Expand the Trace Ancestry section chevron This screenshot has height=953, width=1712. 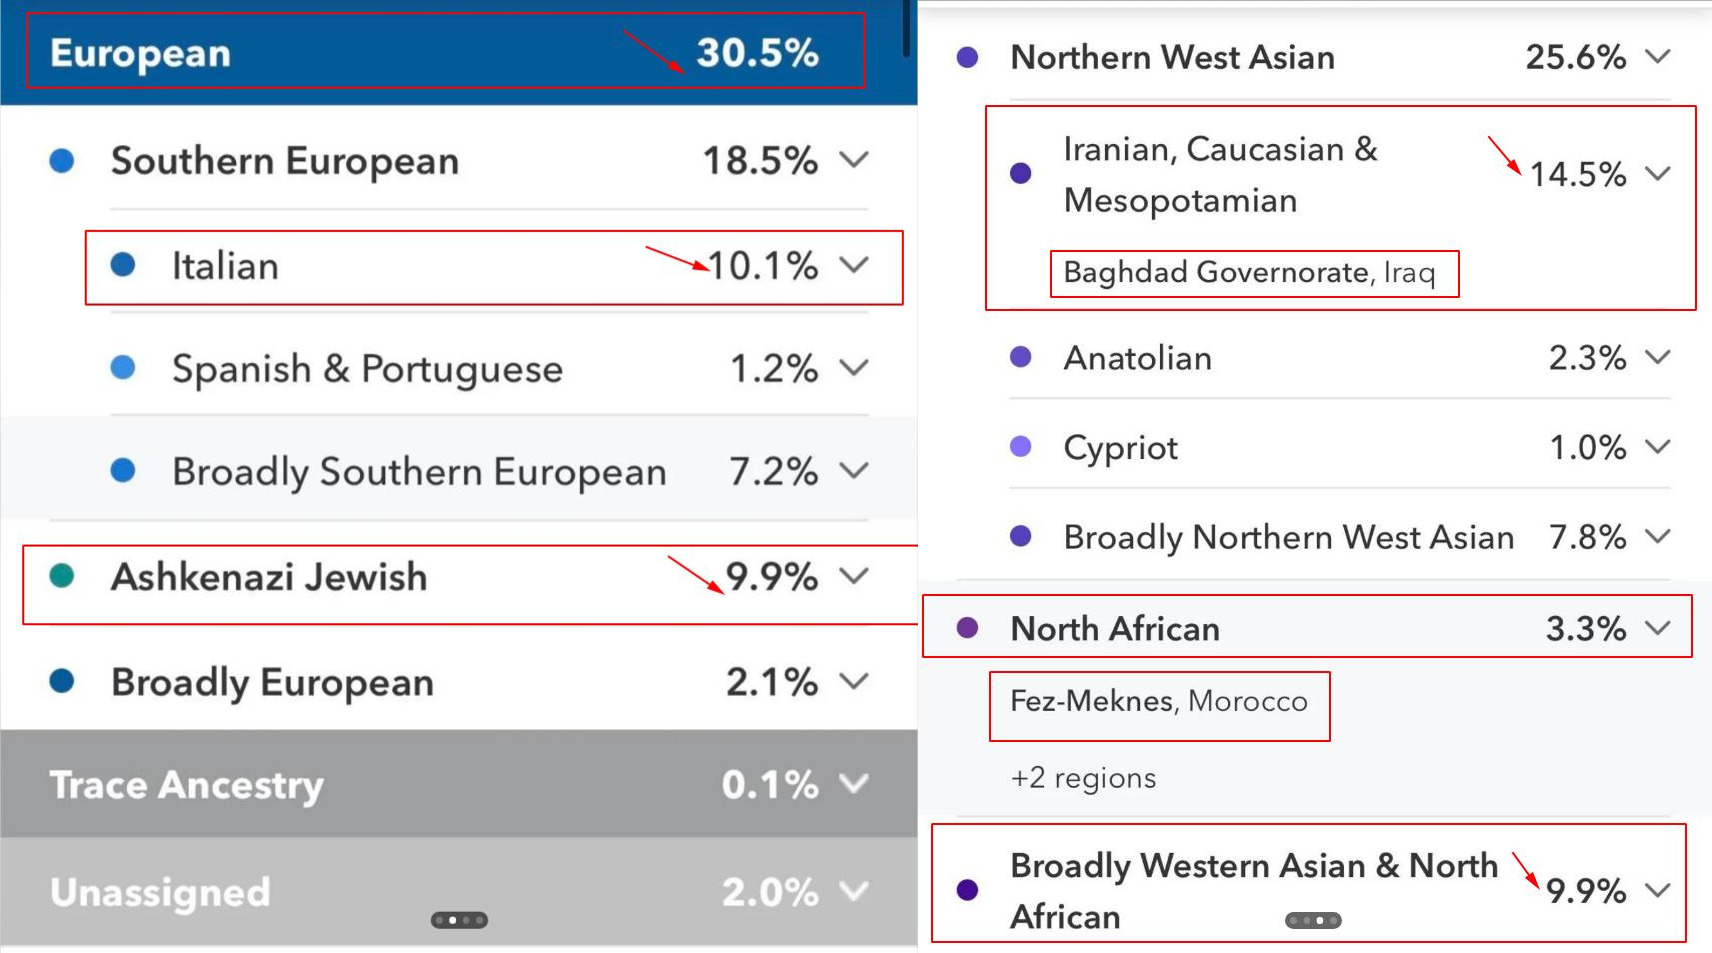coord(854,784)
